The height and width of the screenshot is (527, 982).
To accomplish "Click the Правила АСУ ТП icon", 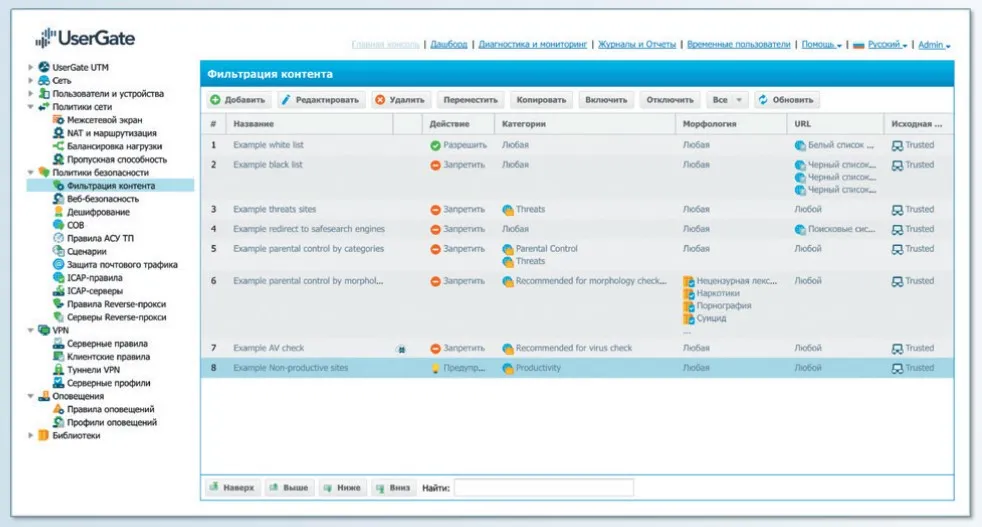I will 58,238.
